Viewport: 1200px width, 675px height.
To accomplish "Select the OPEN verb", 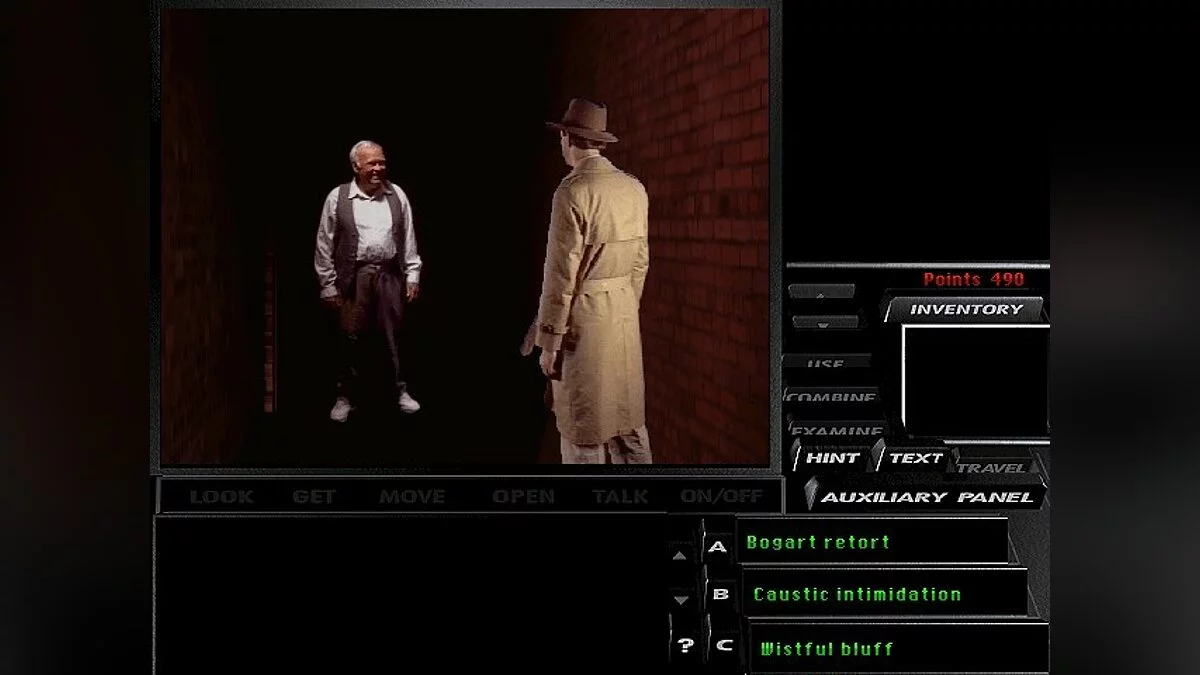I will 523,496.
